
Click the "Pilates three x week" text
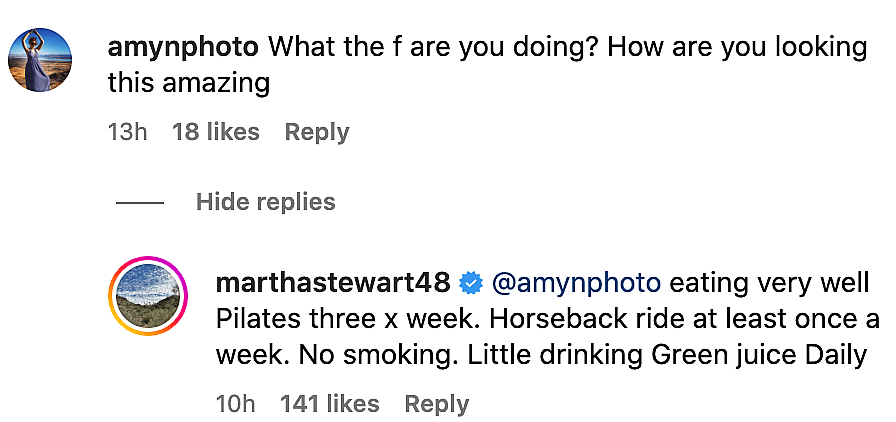377,319
